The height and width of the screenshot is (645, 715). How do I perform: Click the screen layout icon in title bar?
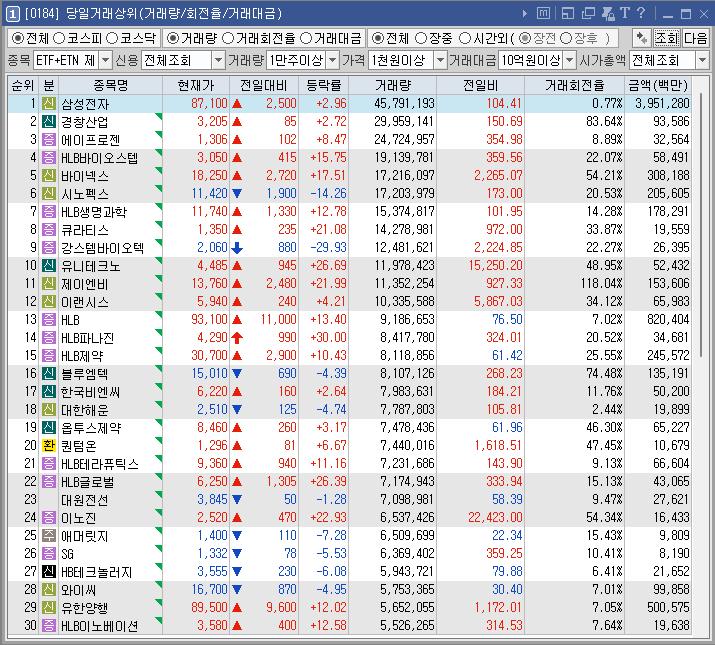[x=568, y=14]
